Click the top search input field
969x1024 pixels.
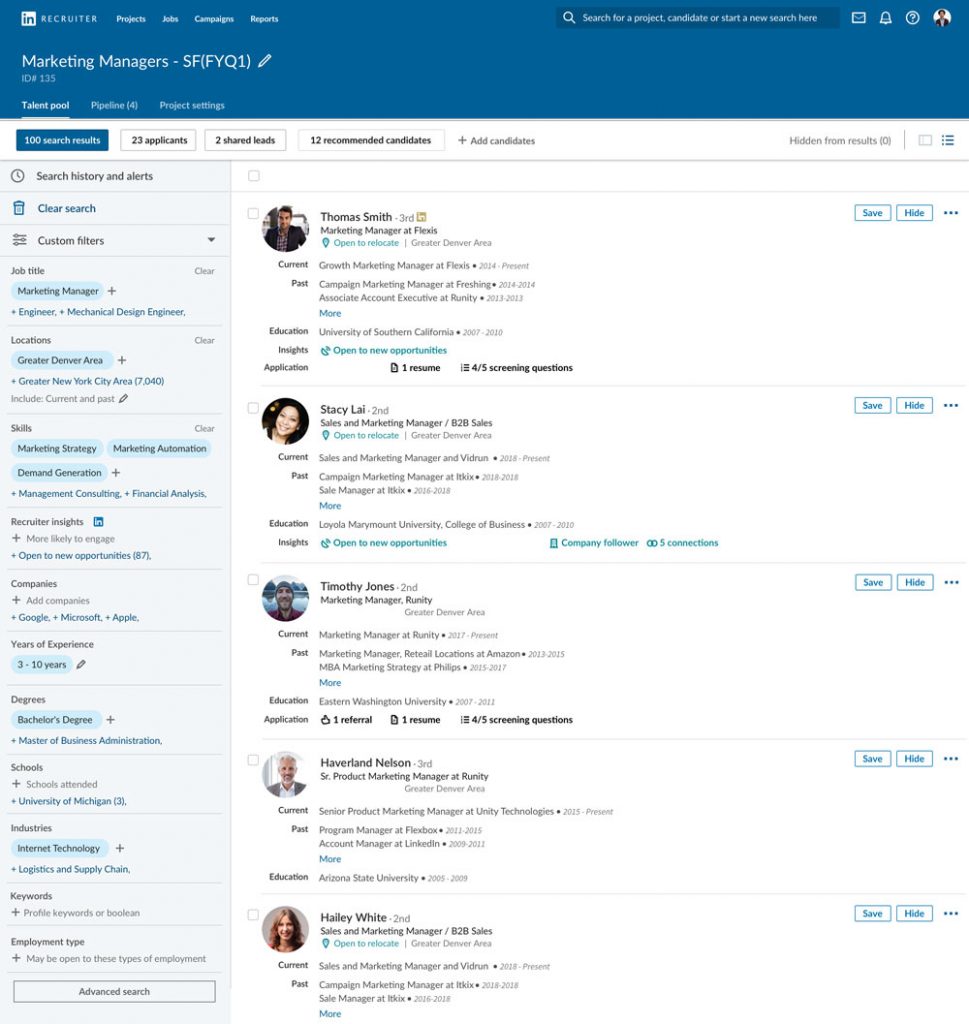[x=700, y=18]
